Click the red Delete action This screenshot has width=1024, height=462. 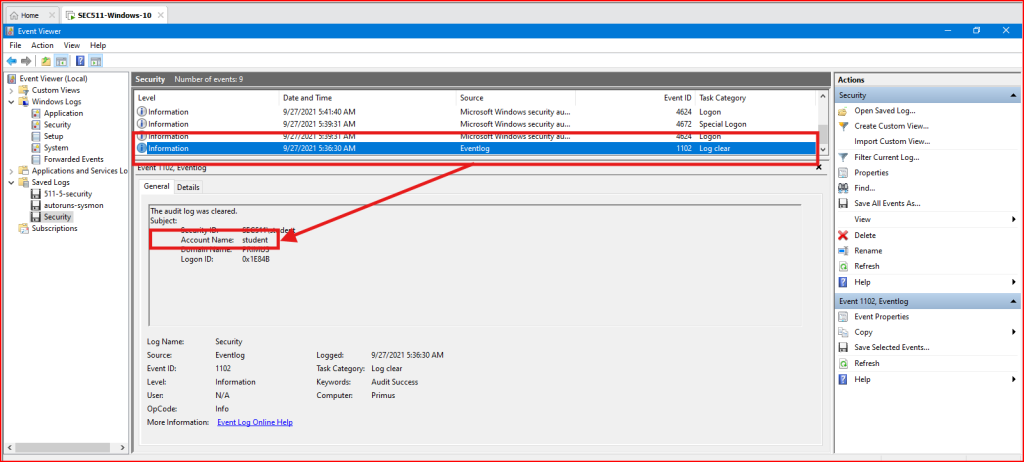tap(866, 235)
